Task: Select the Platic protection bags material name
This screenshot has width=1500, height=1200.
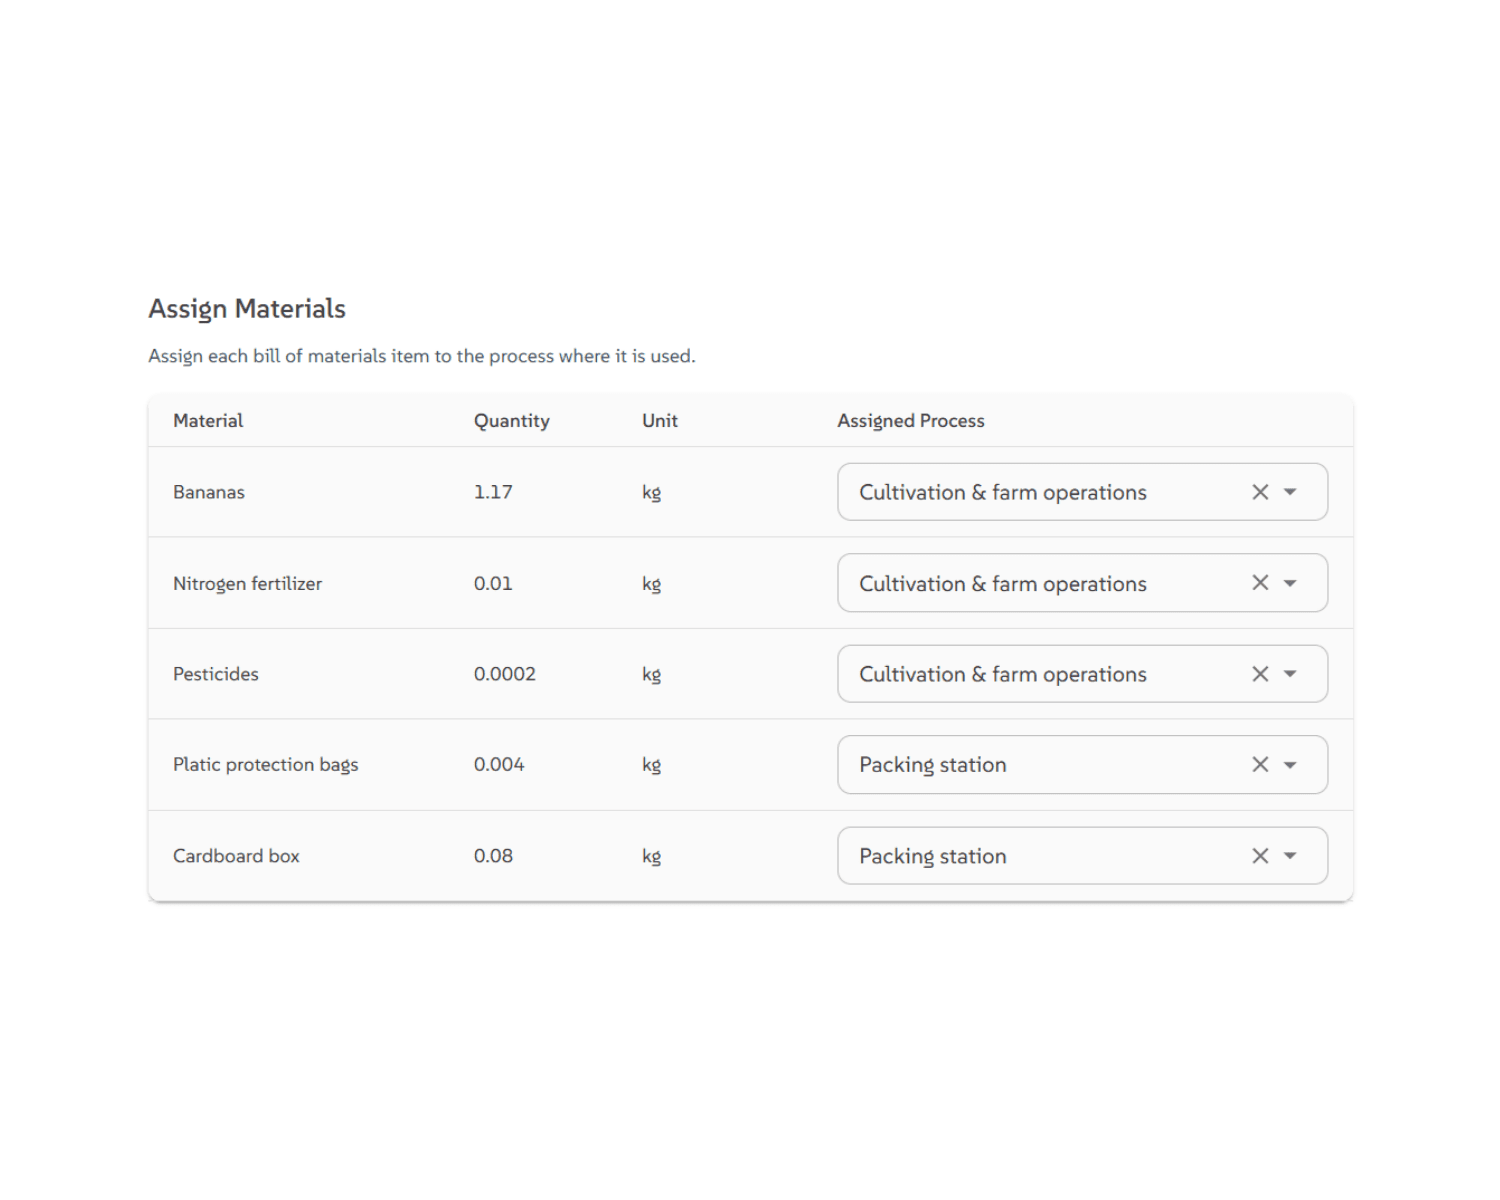Action: click(x=265, y=765)
